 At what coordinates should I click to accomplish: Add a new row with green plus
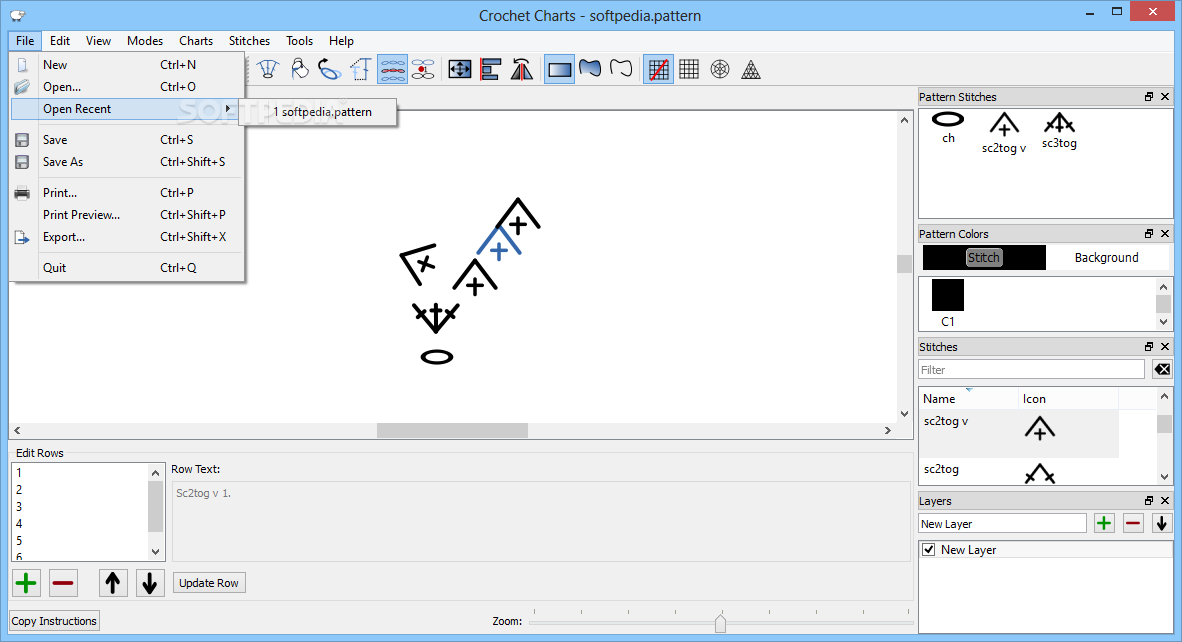[x=26, y=582]
